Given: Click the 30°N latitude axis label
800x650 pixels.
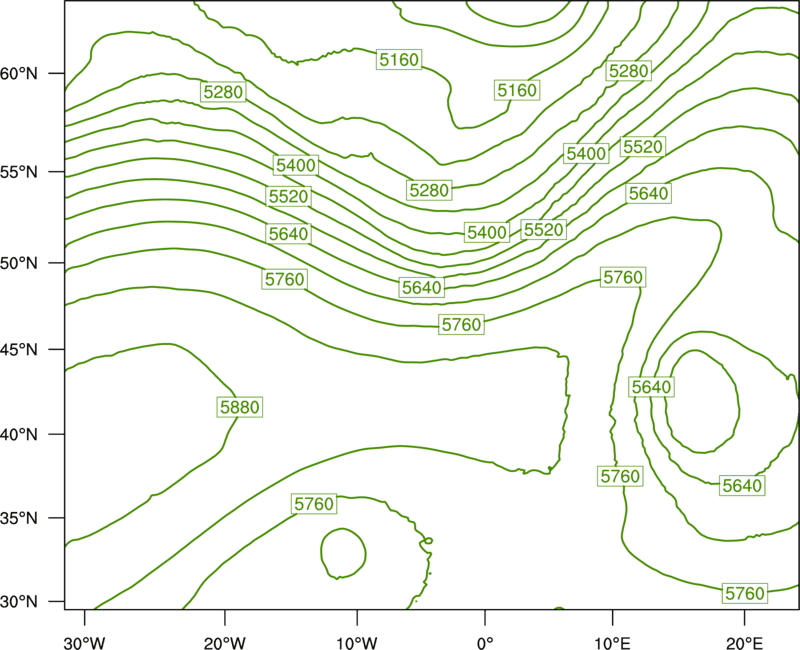Looking at the screenshot, I should point(19,602).
